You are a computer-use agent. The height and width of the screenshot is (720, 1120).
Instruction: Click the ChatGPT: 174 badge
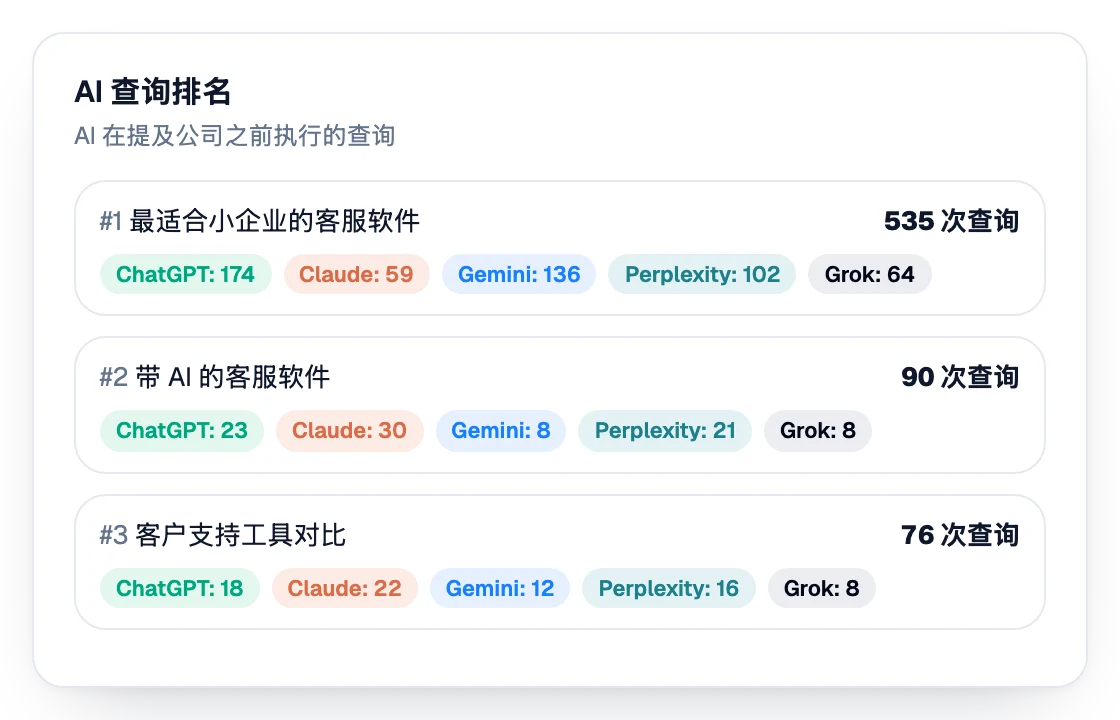(186, 274)
